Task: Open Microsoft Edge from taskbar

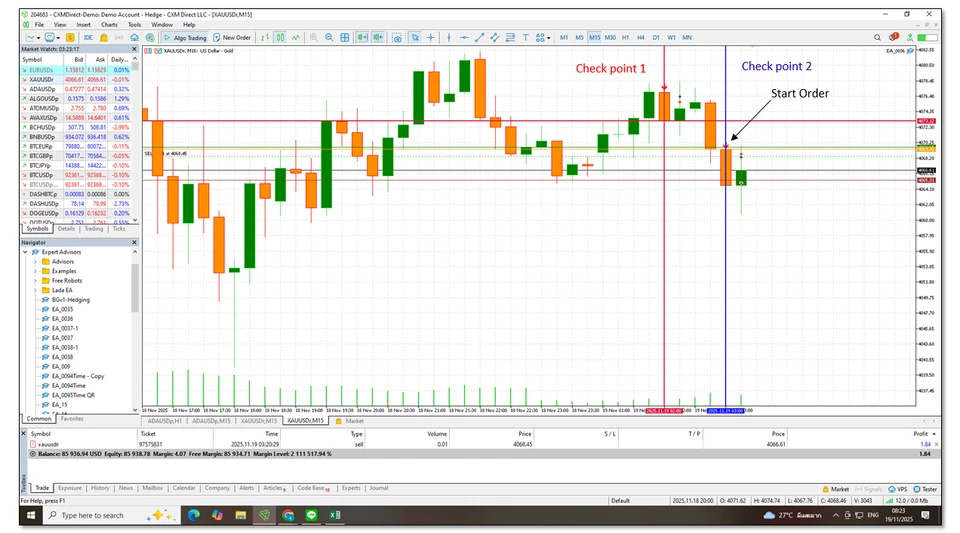Action: coord(193,515)
